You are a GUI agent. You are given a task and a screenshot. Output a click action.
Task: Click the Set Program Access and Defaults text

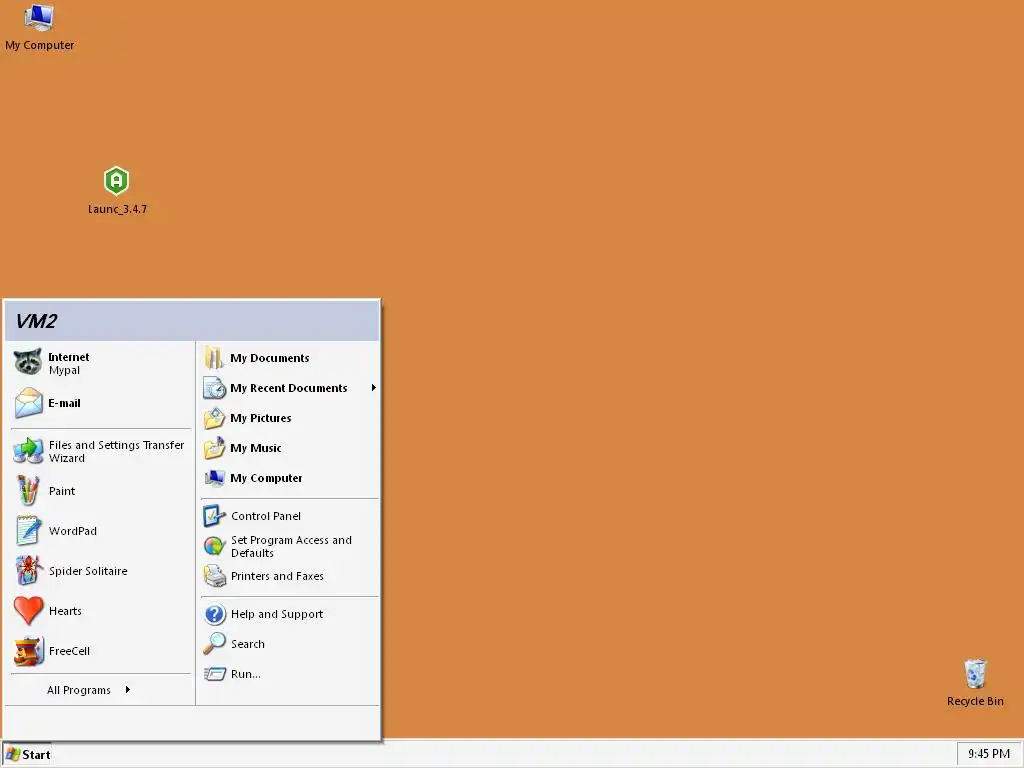[291, 547]
